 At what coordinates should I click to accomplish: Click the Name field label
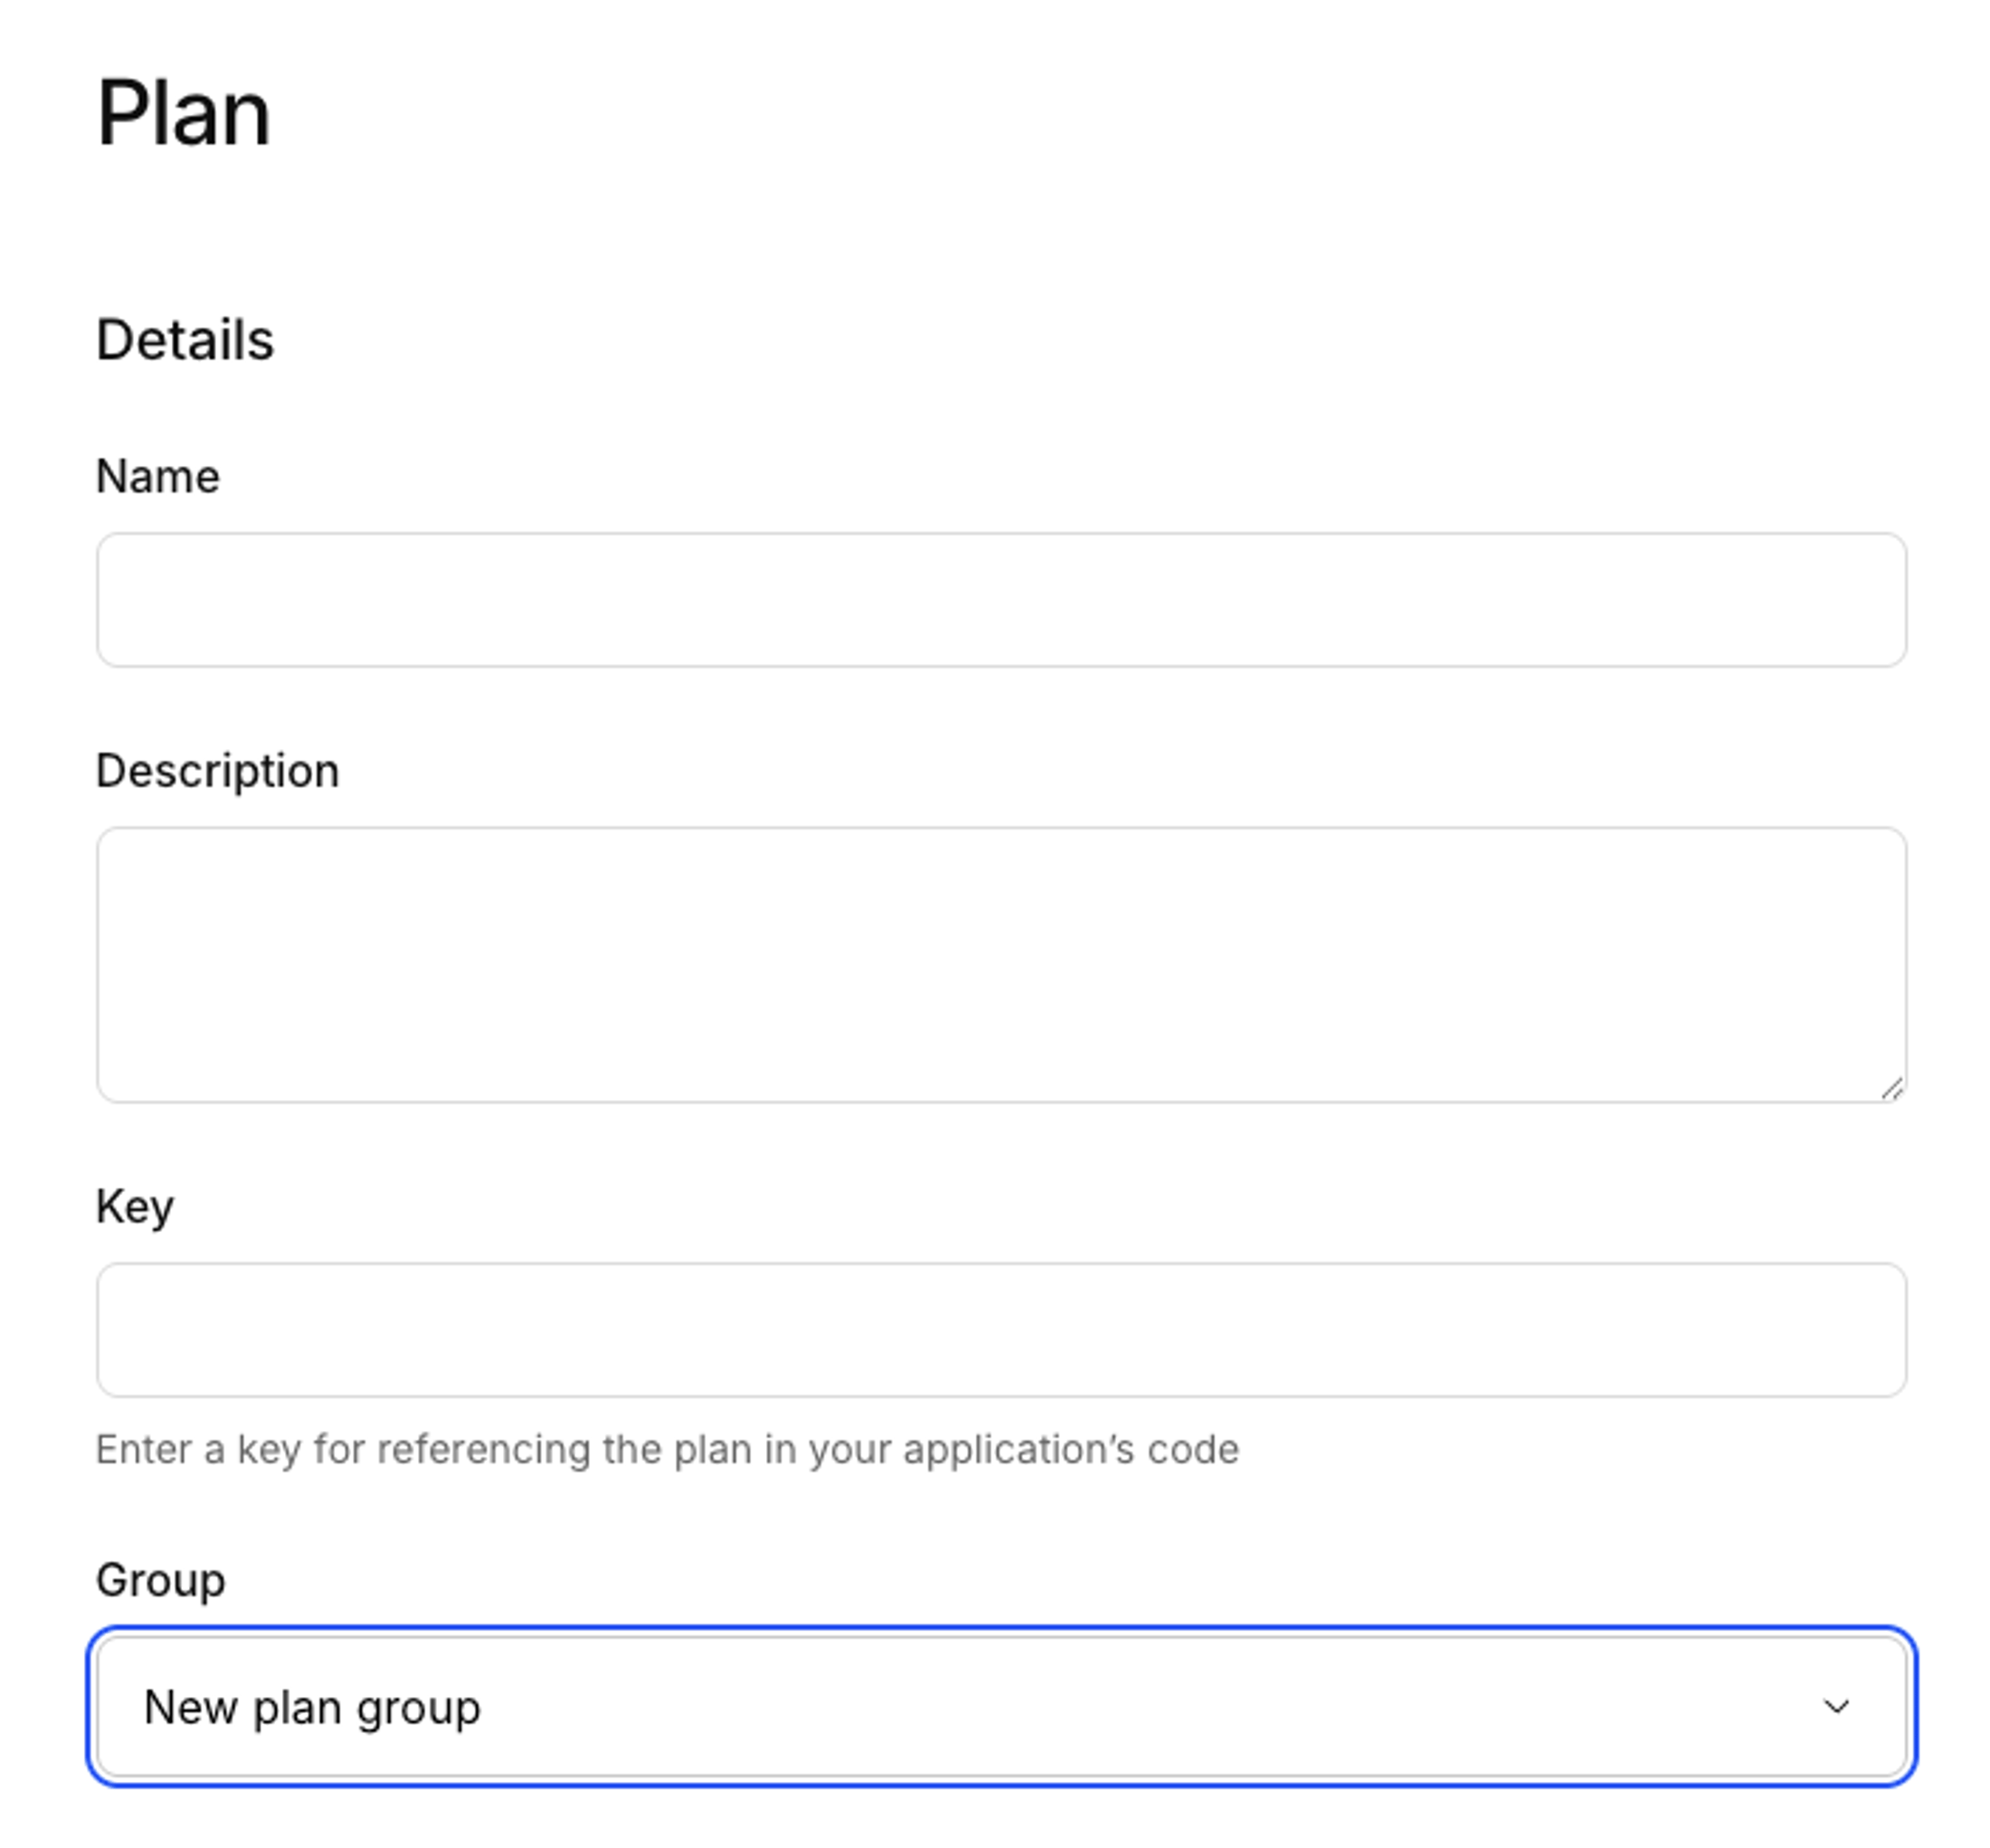(x=157, y=476)
